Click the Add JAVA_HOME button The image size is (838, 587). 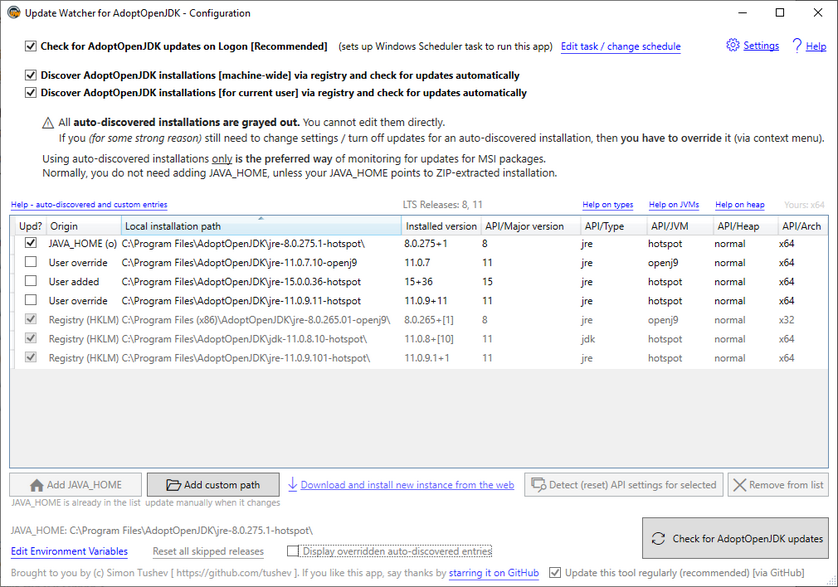coord(76,485)
